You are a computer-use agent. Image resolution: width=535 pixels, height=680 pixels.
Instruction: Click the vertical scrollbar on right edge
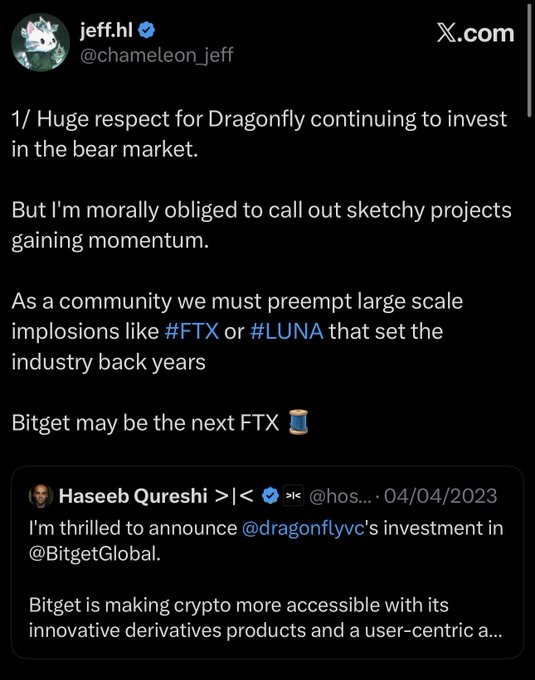click(x=528, y=59)
